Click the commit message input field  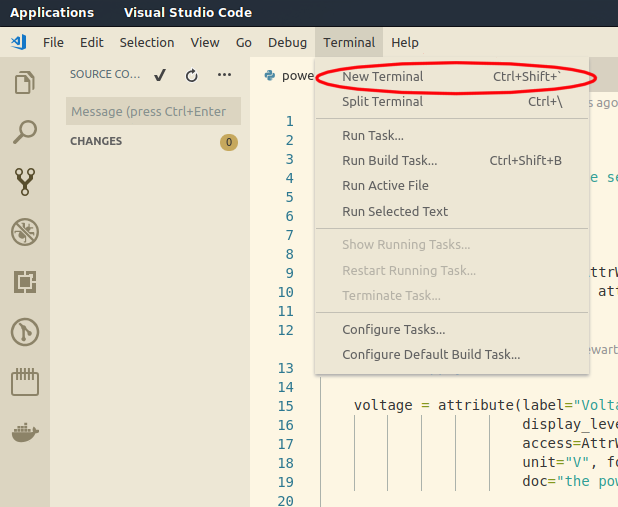[153, 111]
